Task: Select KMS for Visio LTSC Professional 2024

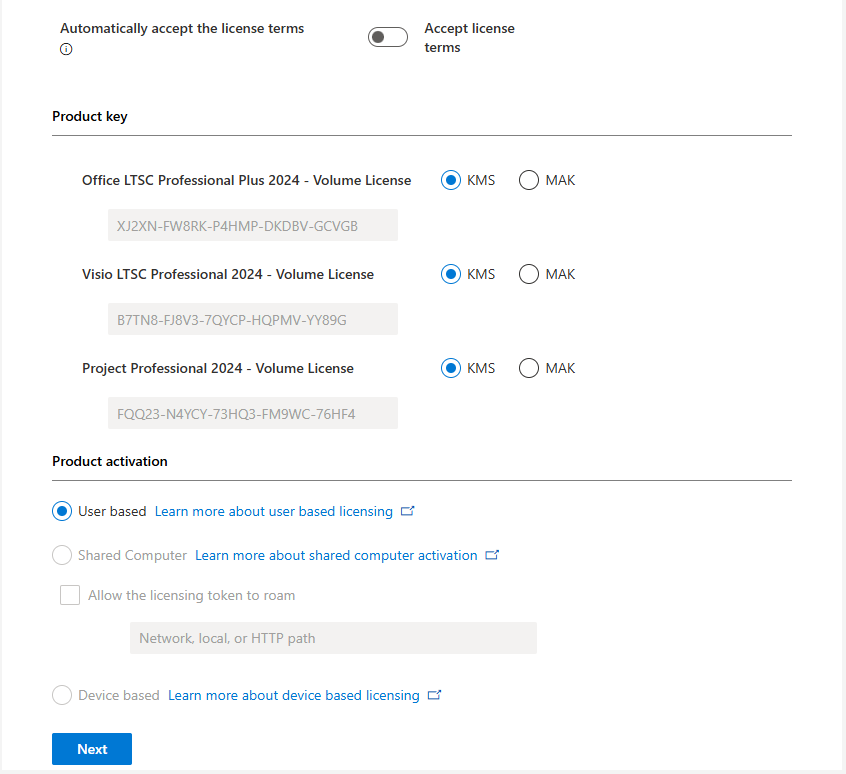Action: (451, 274)
